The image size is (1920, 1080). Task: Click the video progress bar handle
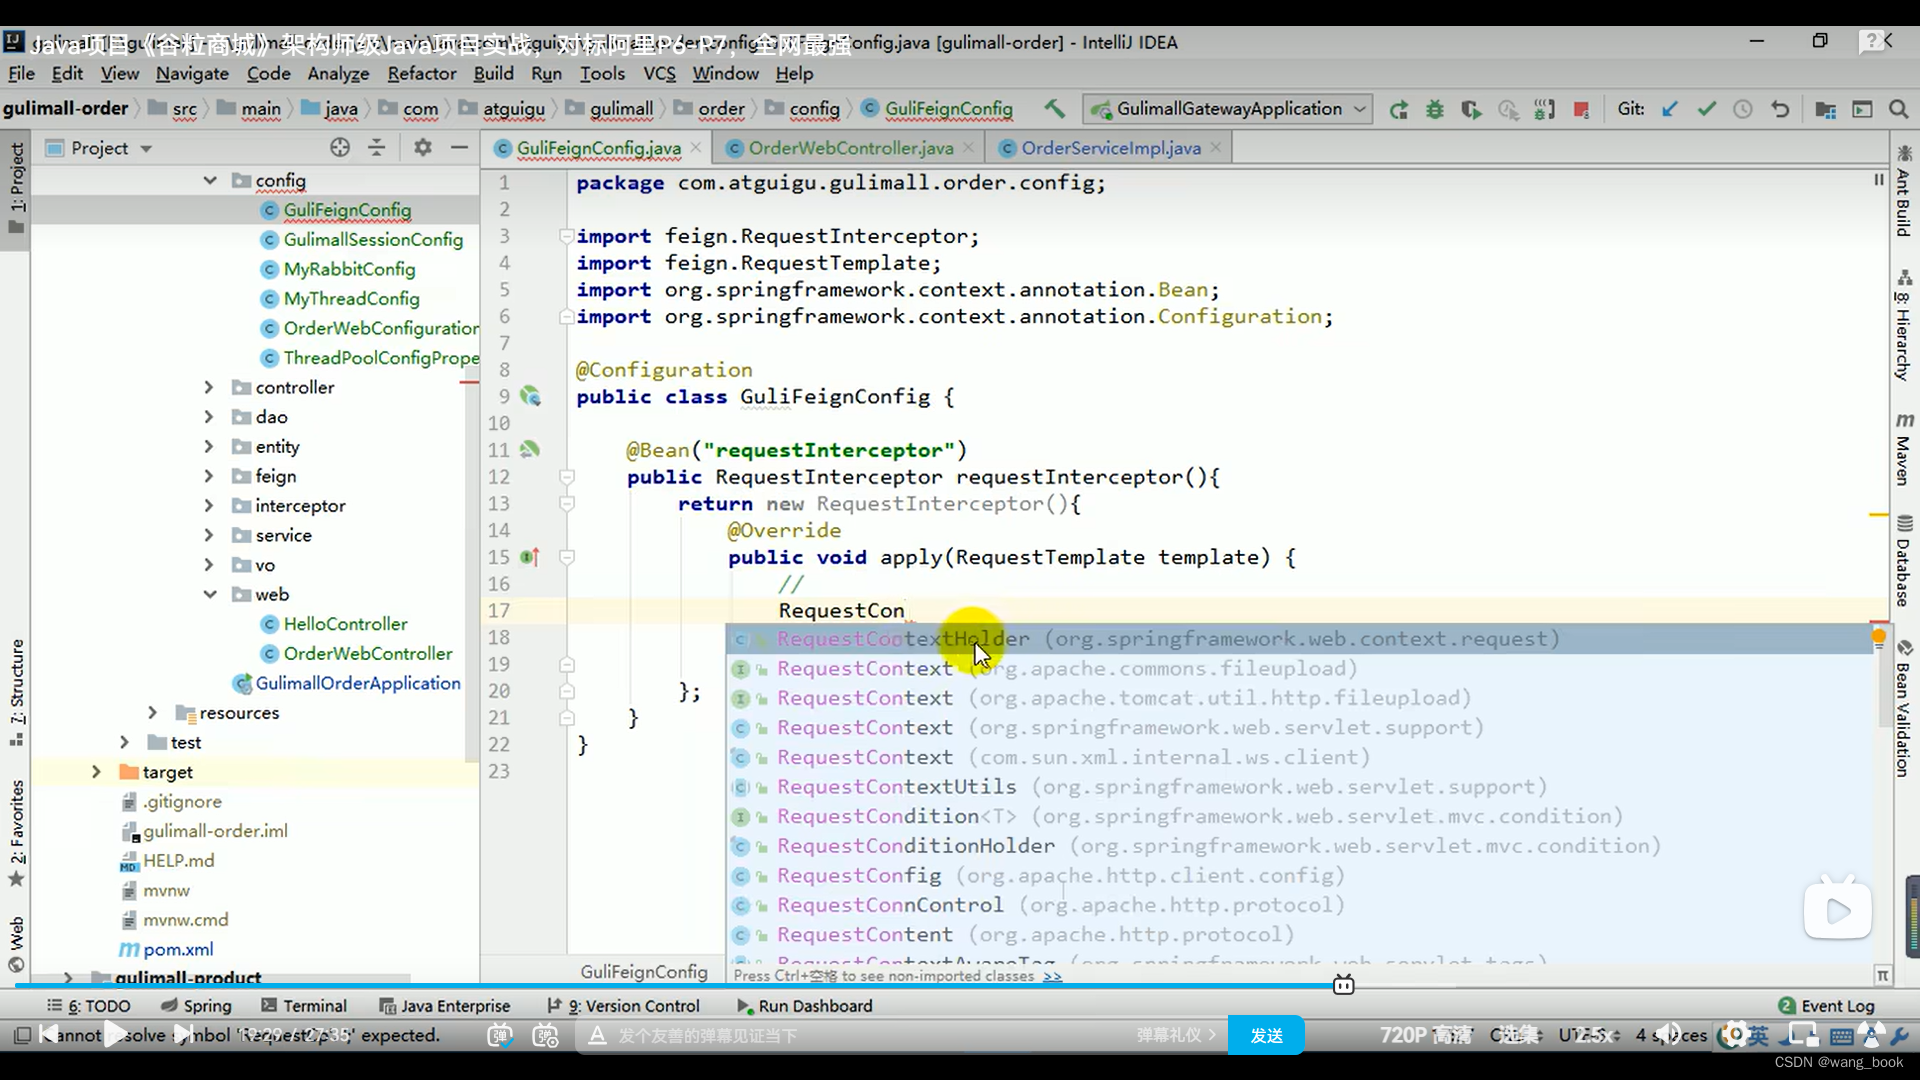click(1343, 985)
